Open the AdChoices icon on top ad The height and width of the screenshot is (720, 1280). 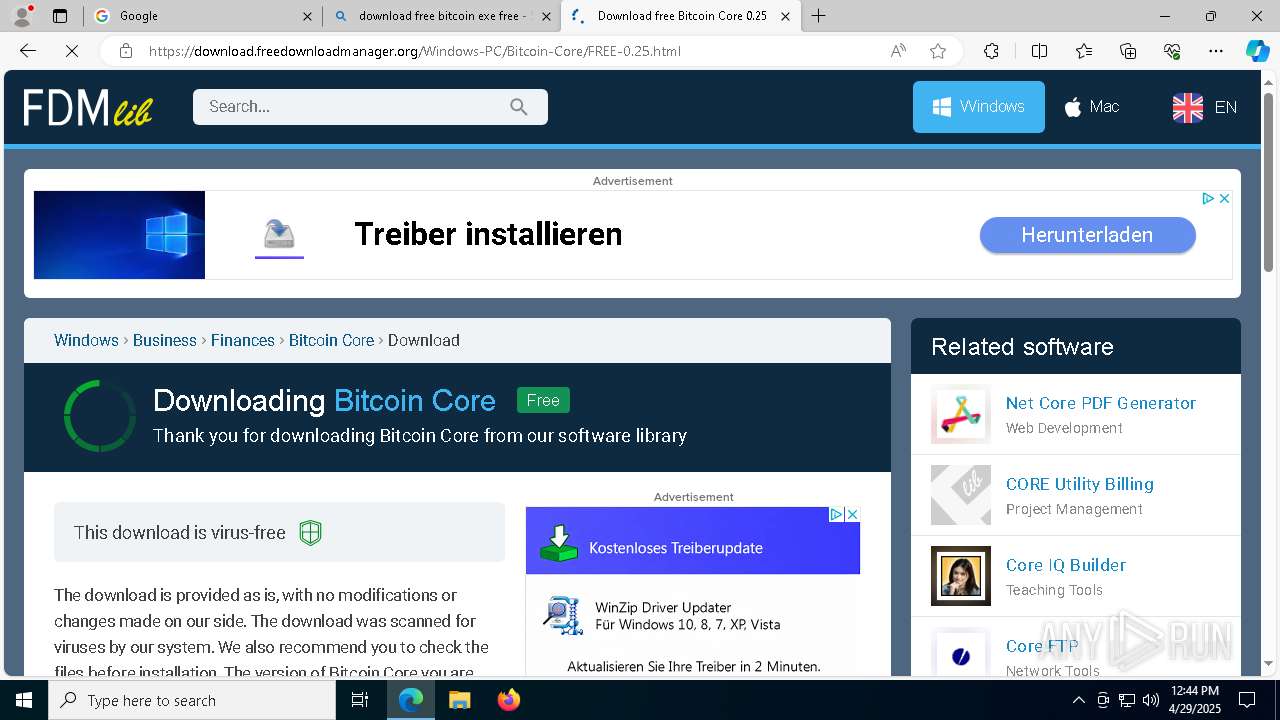point(1208,199)
